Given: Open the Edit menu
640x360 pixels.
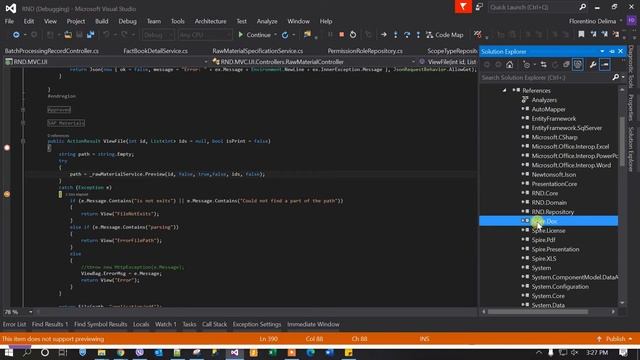Looking at the screenshot, I should 29,21.
